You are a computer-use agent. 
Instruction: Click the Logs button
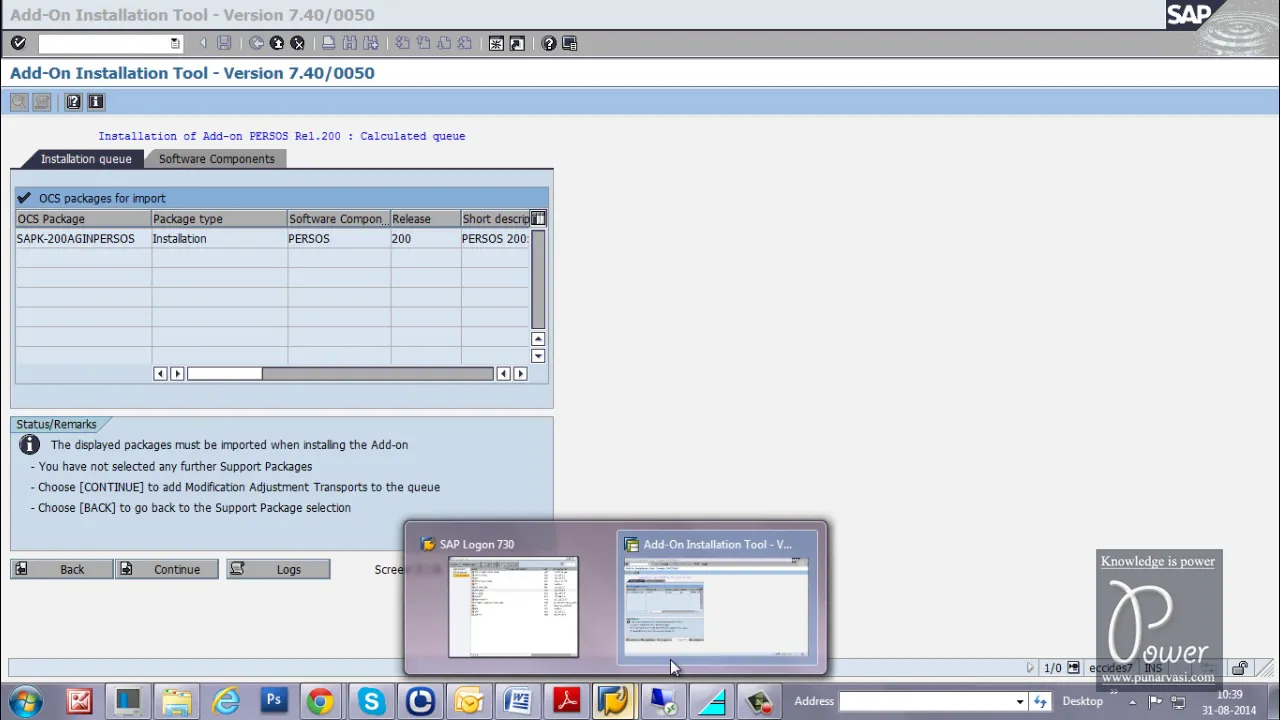coord(278,569)
